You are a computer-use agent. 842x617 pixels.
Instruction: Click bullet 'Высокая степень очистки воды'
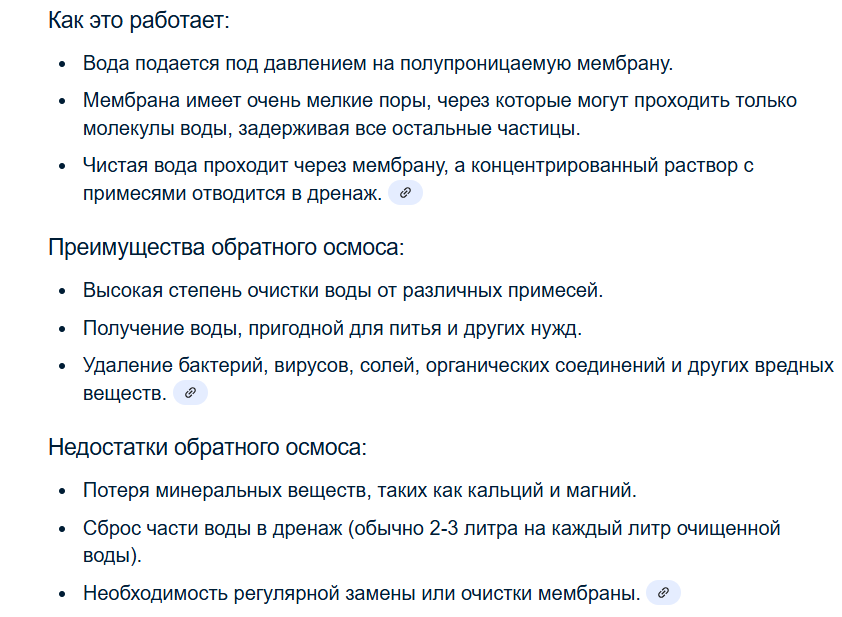(343, 291)
